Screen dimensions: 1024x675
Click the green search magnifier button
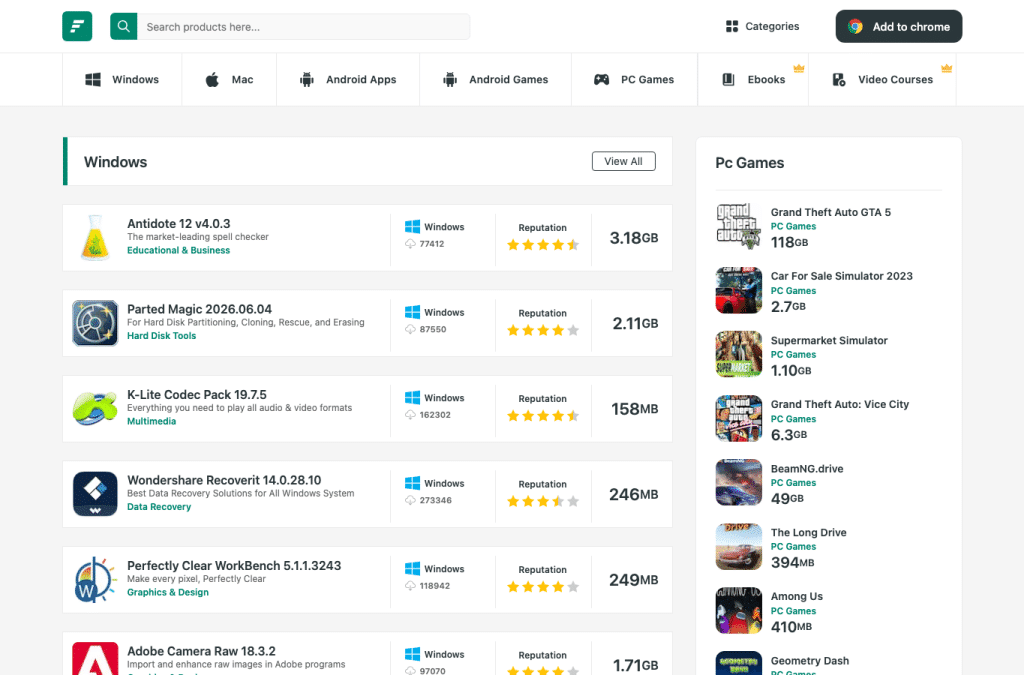123,27
